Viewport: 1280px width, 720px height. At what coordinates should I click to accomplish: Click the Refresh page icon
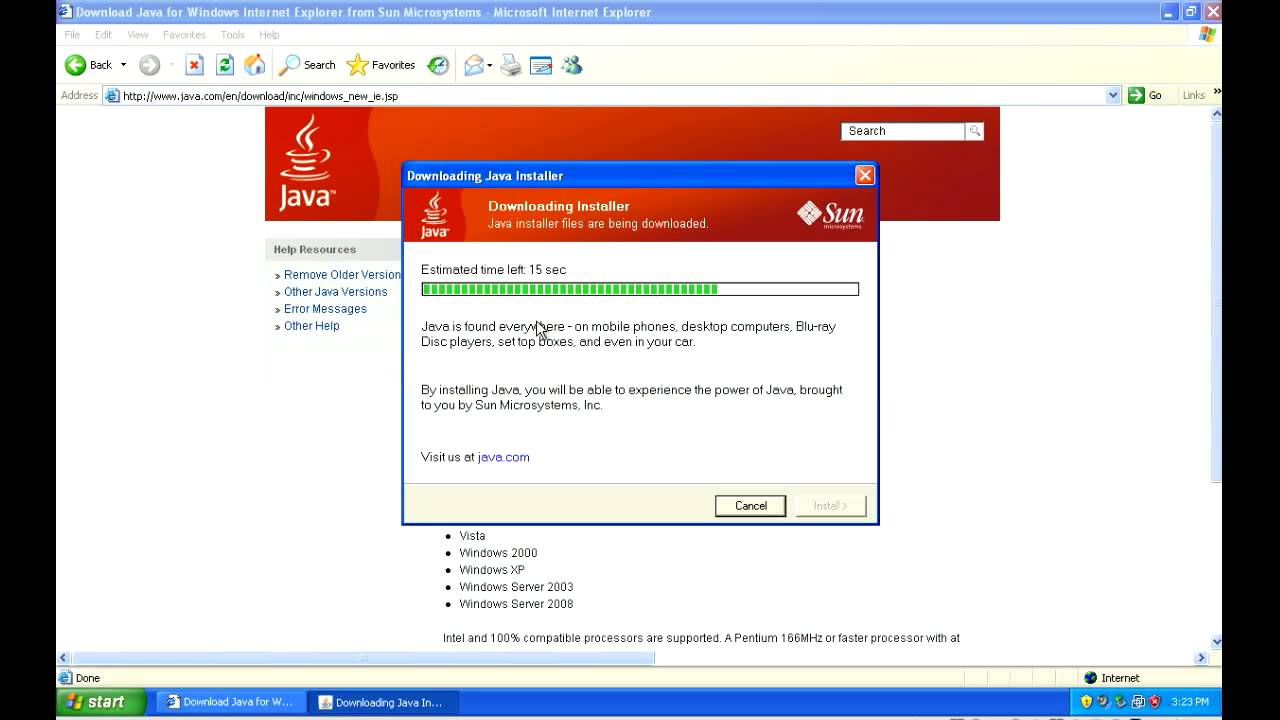(x=225, y=65)
